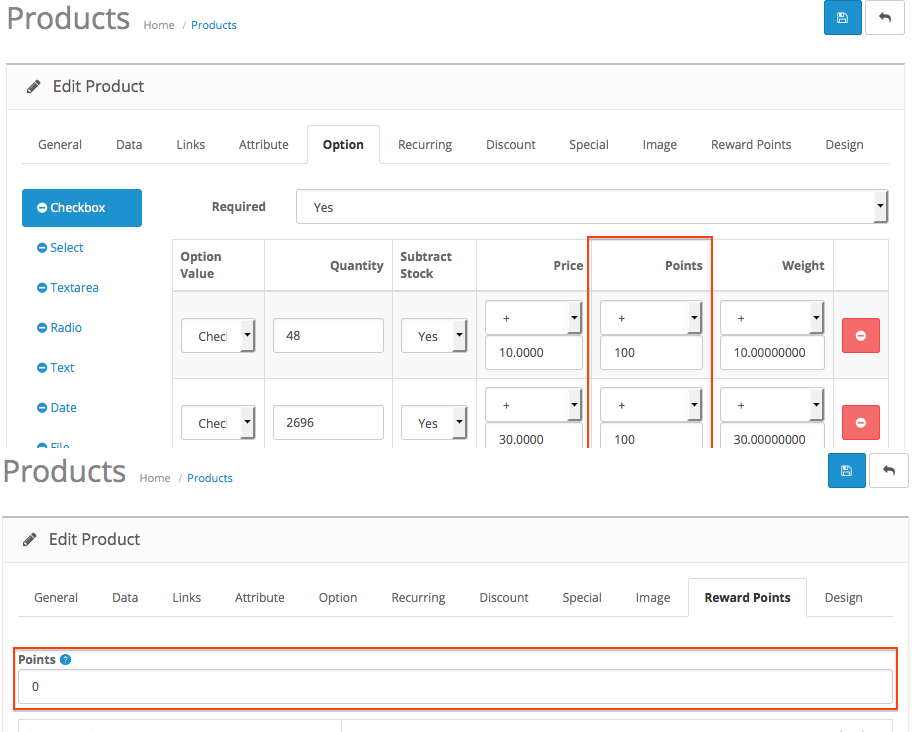Screen dimensions: 912x732
Task: Open Discount tab in lower screenshot
Action: pos(504,598)
